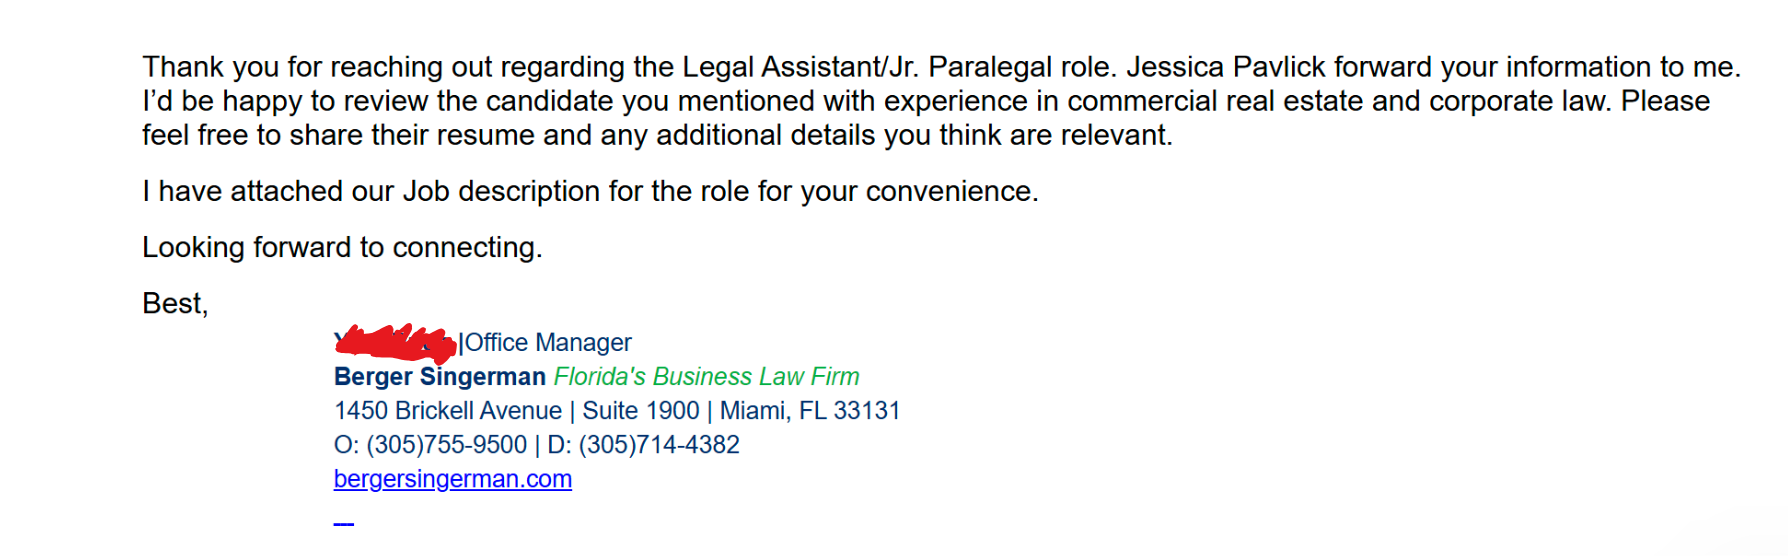Click the direct phone number (305)714-4382
The width and height of the screenshot is (1788, 556).
[659, 445]
